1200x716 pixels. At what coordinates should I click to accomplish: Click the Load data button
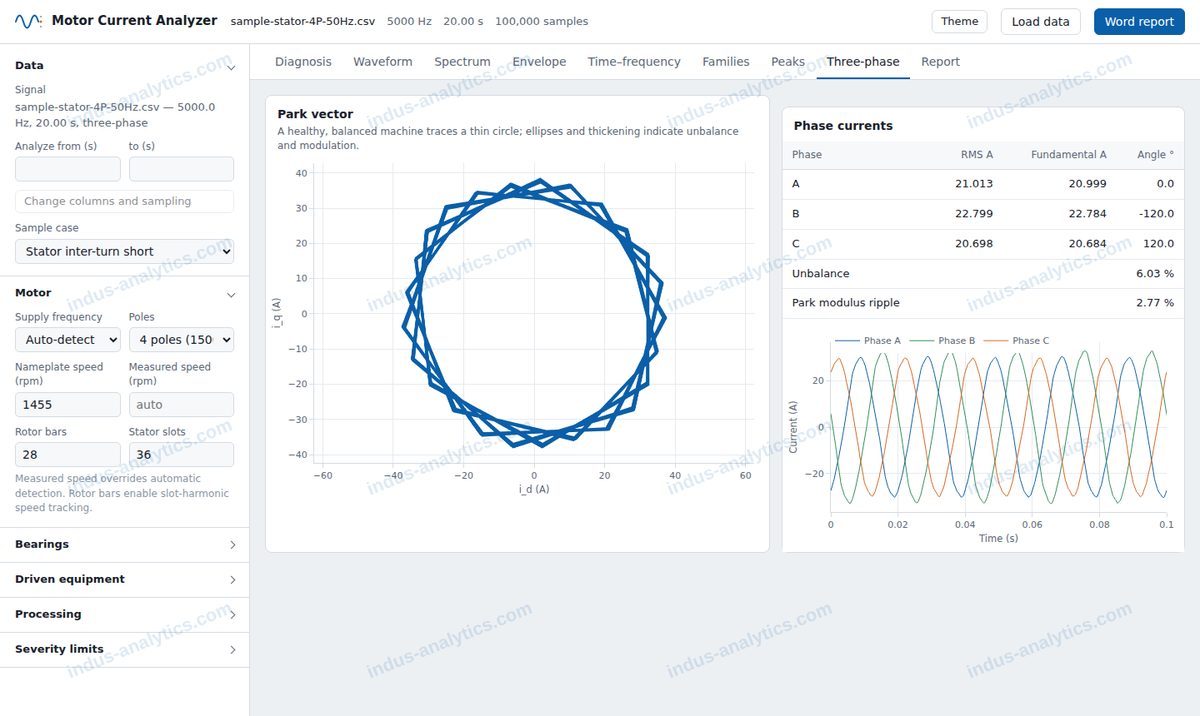(1040, 22)
